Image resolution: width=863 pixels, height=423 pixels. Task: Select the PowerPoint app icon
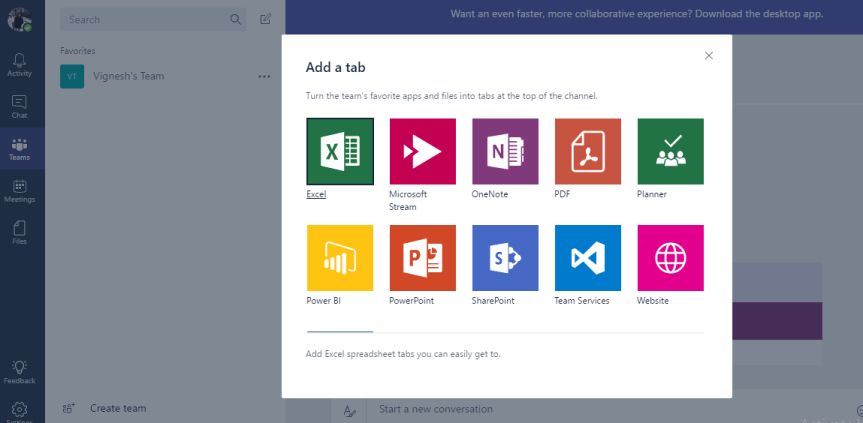(x=422, y=258)
